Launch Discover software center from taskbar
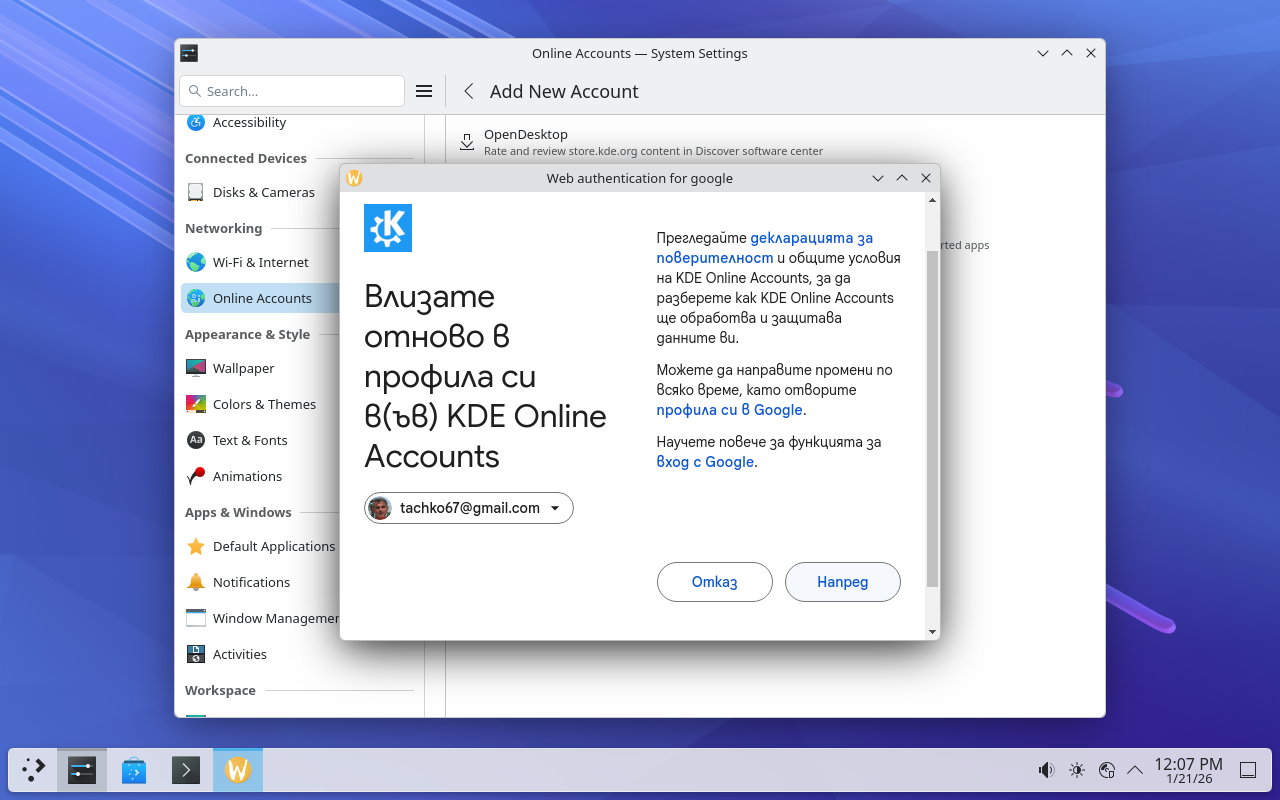Viewport: 1280px width, 800px height. pos(134,770)
